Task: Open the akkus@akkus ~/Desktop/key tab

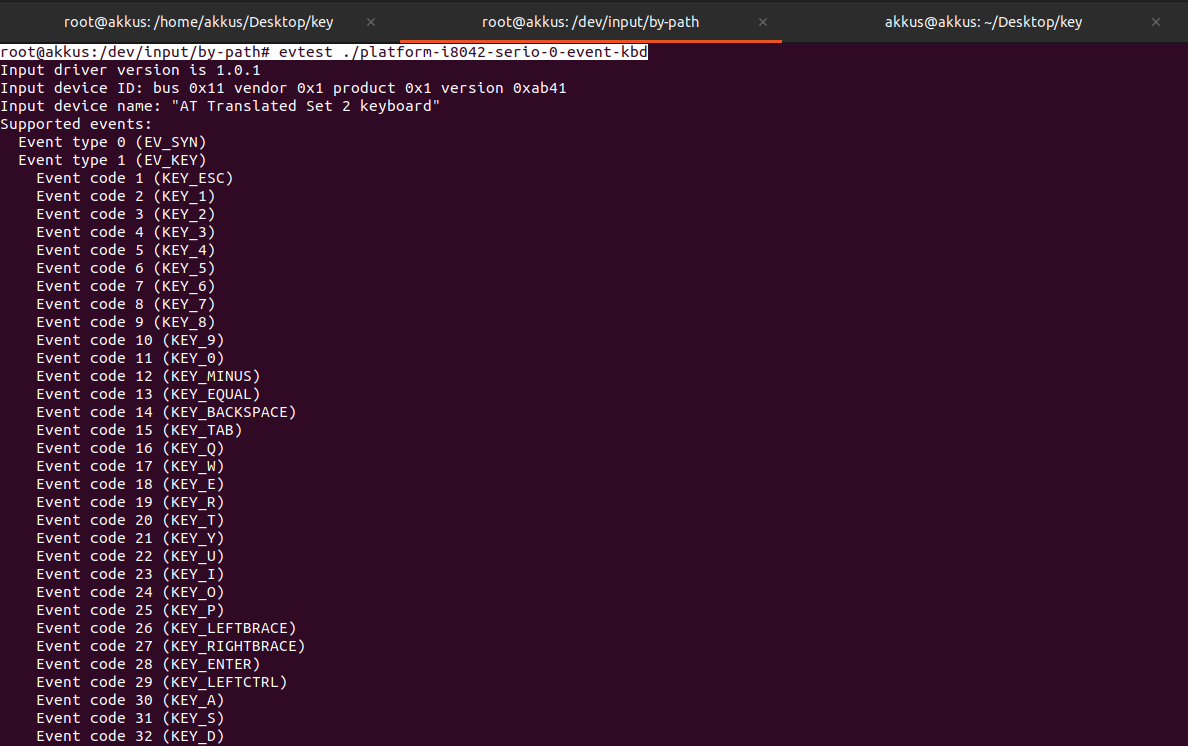Action: (983, 21)
